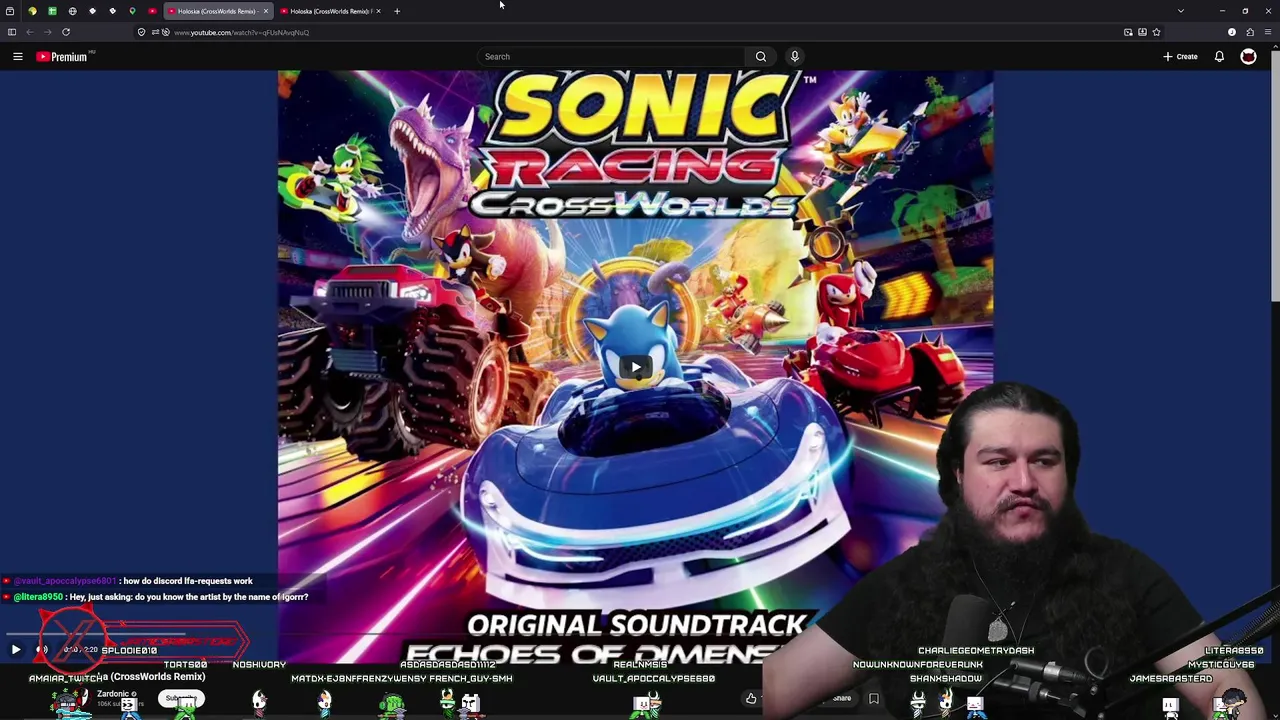Open the YouTube hamburger guide menu
The image size is (1280, 720).
17,57
